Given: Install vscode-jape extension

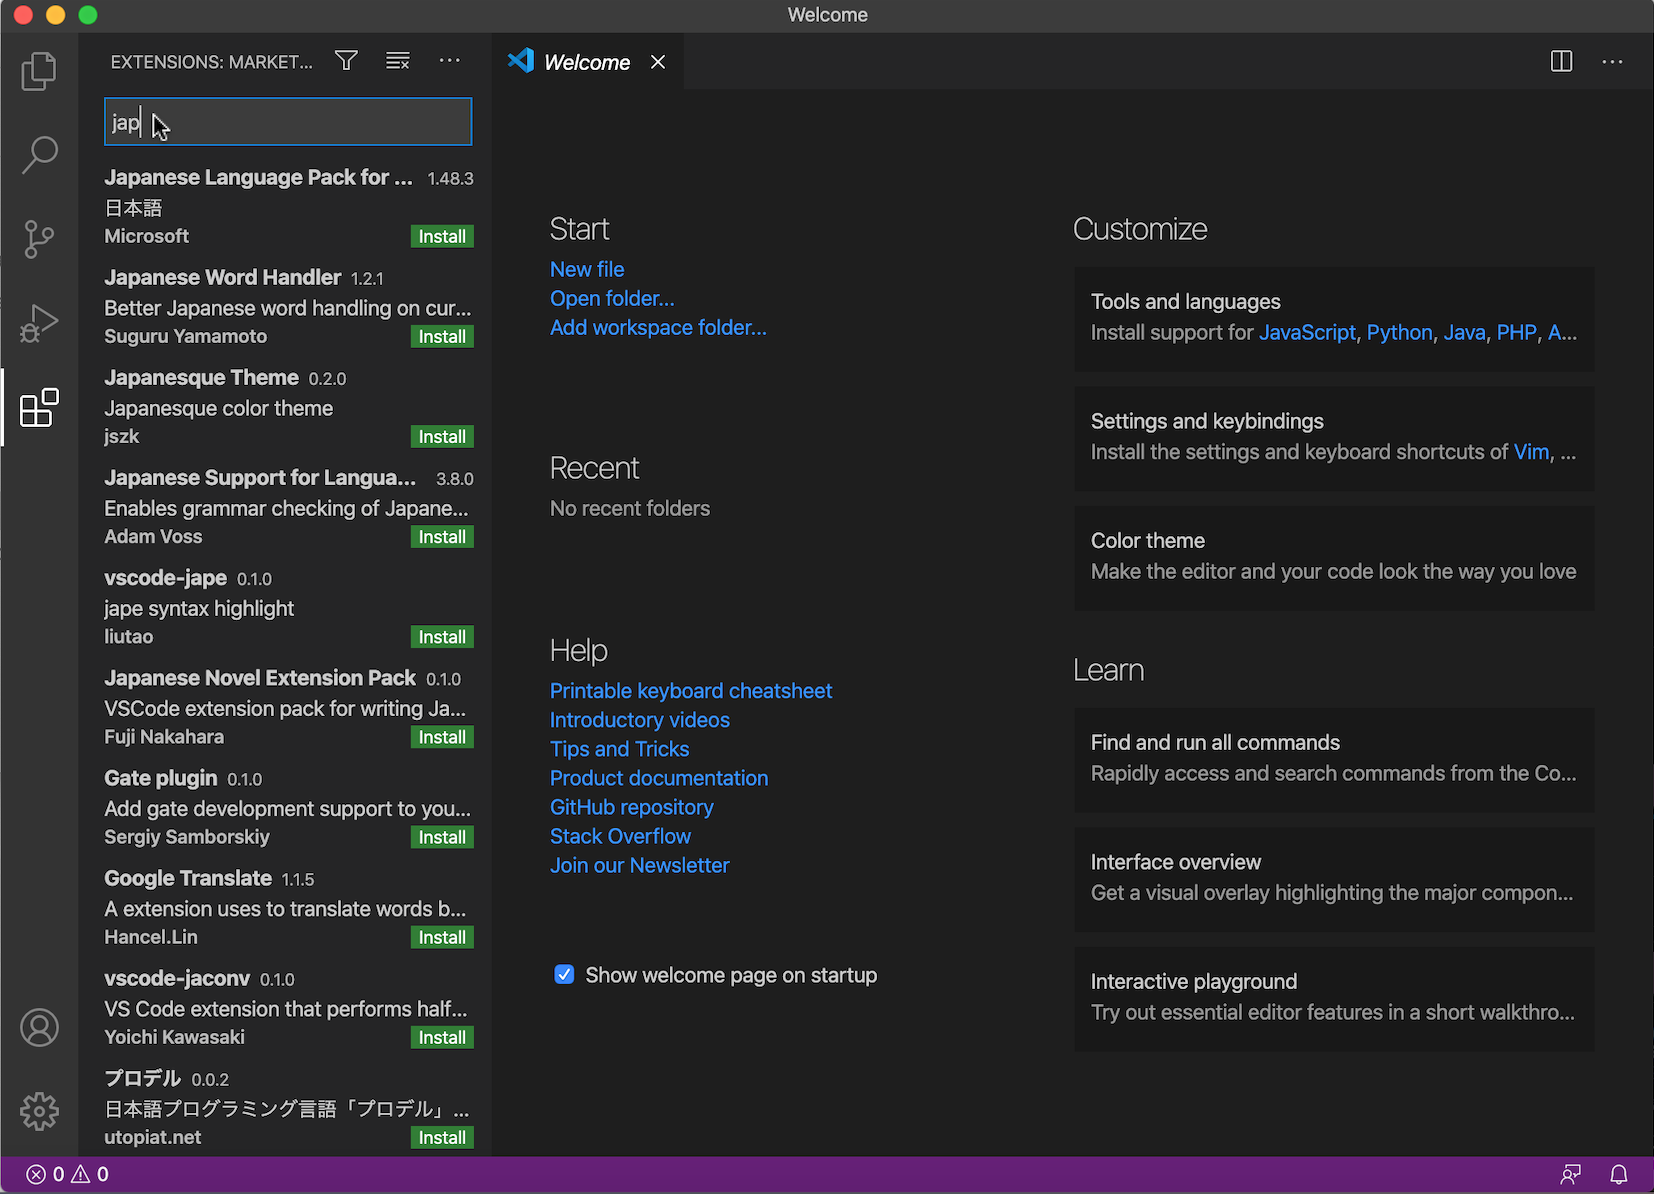Looking at the screenshot, I should coord(442,637).
